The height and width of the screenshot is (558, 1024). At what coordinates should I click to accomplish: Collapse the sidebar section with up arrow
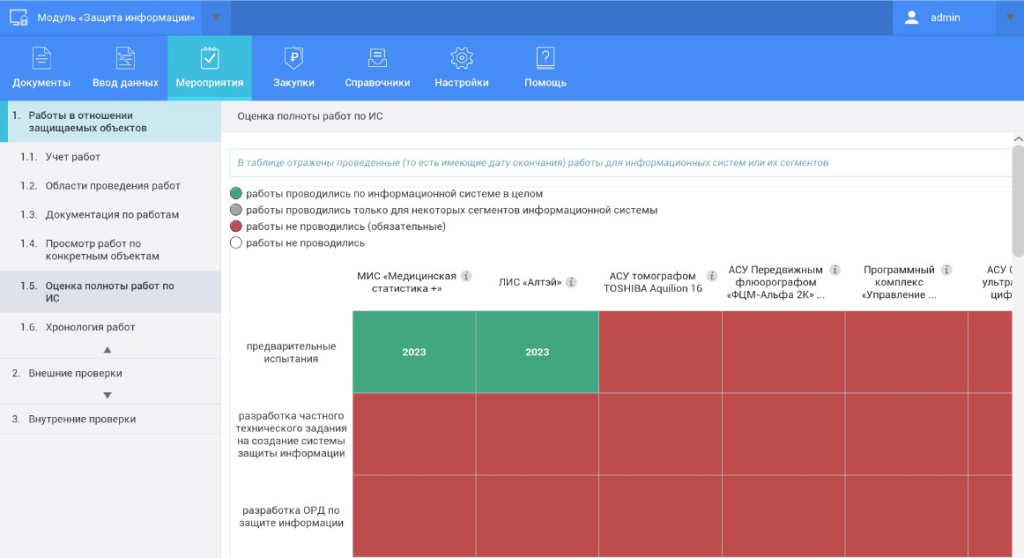[108, 350]
